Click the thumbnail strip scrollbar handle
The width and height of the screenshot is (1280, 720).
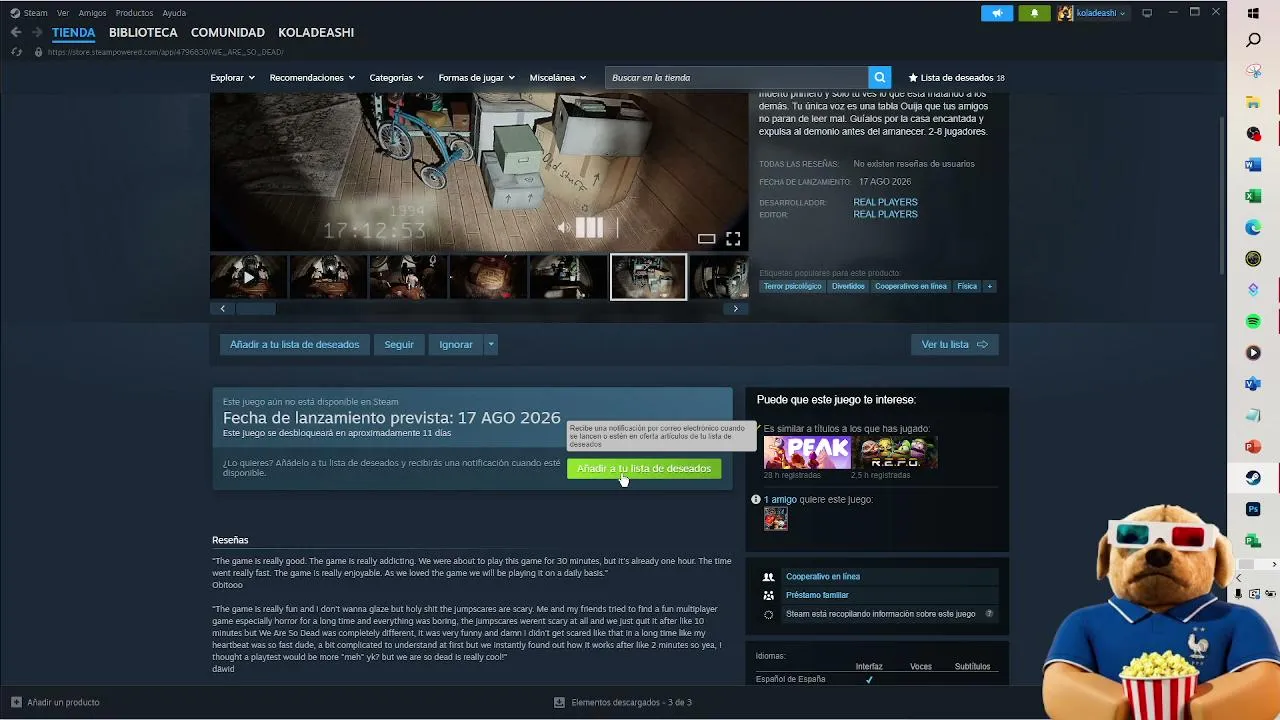pos(255,309)
